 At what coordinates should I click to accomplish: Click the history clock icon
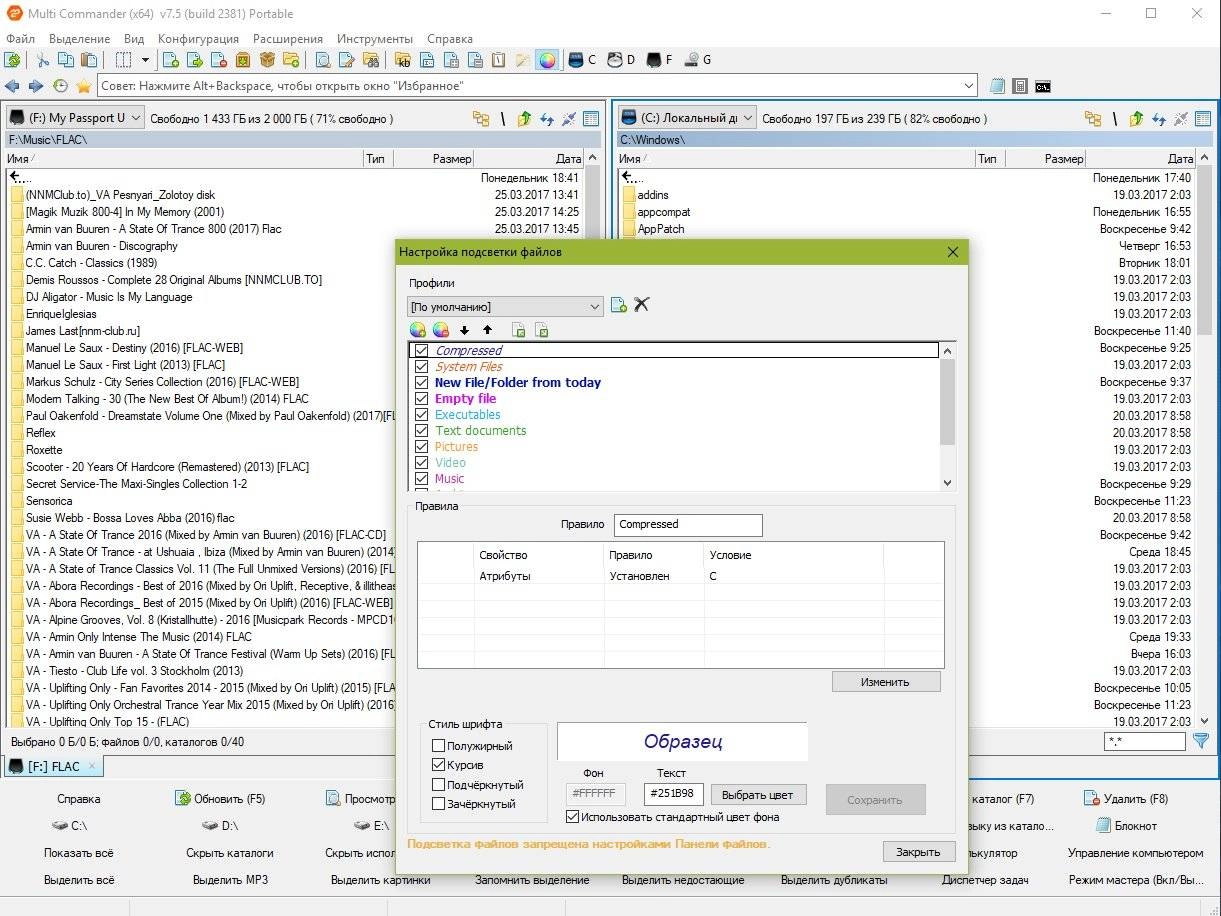coord(60,86)
